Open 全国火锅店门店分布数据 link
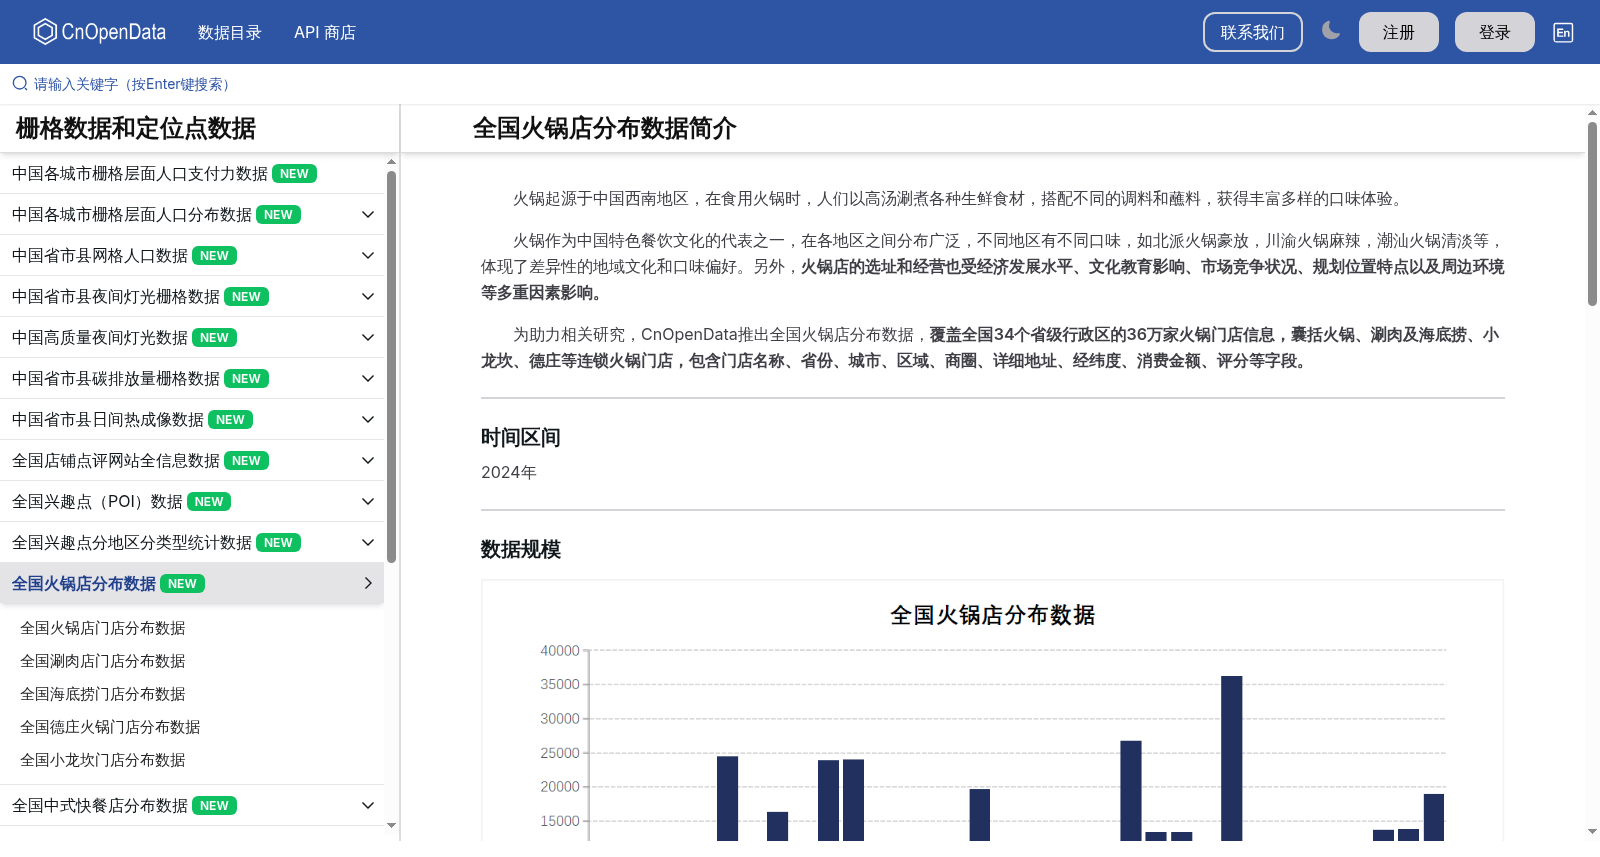 click(103, 628)
